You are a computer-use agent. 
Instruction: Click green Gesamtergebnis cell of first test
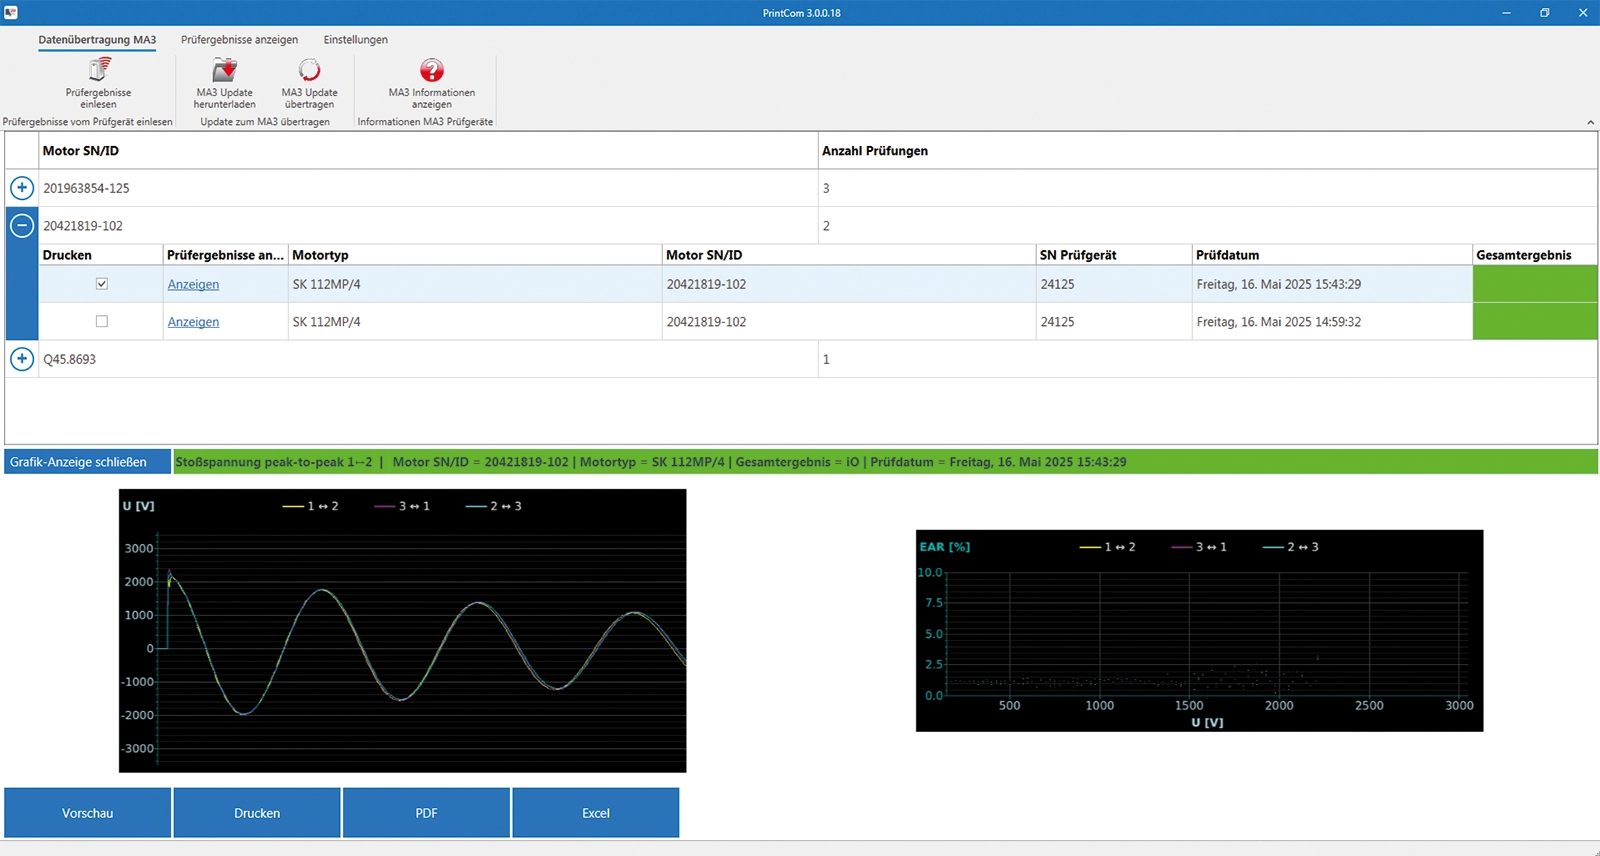(x=1534, y=284)
